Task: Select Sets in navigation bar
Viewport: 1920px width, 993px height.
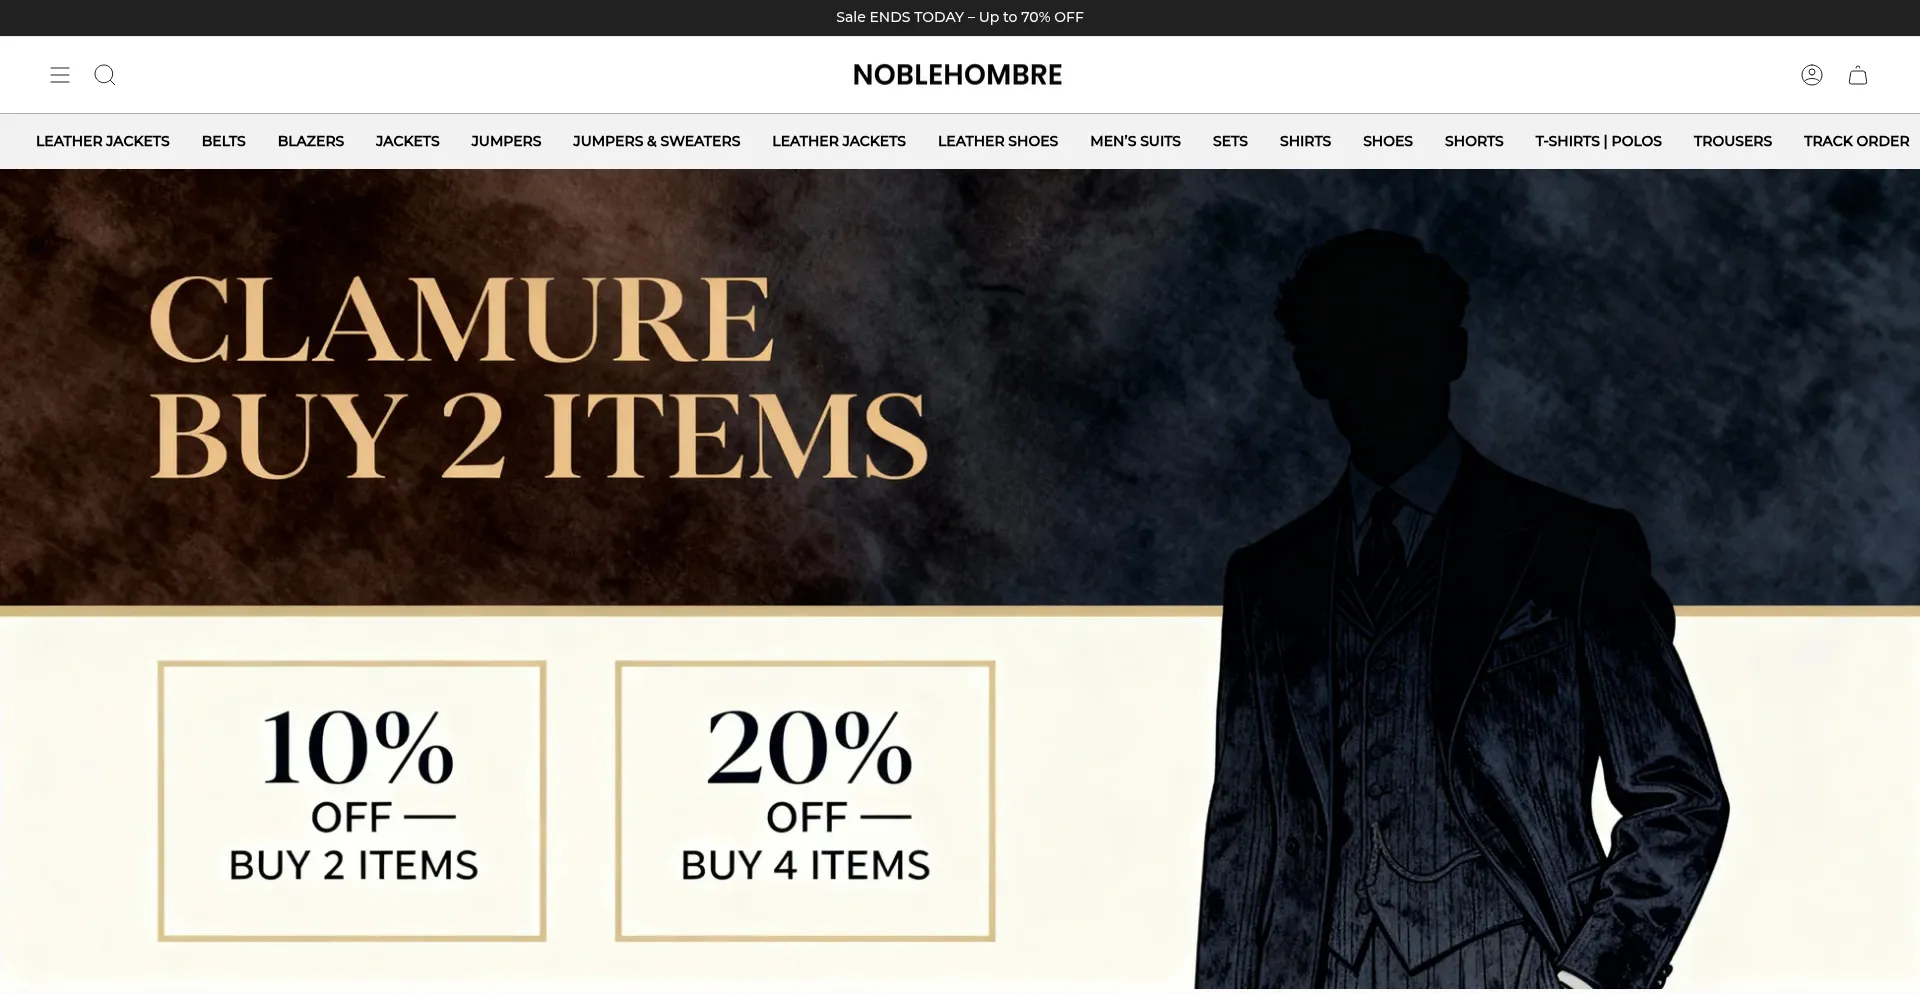Action: (1230, 141)
